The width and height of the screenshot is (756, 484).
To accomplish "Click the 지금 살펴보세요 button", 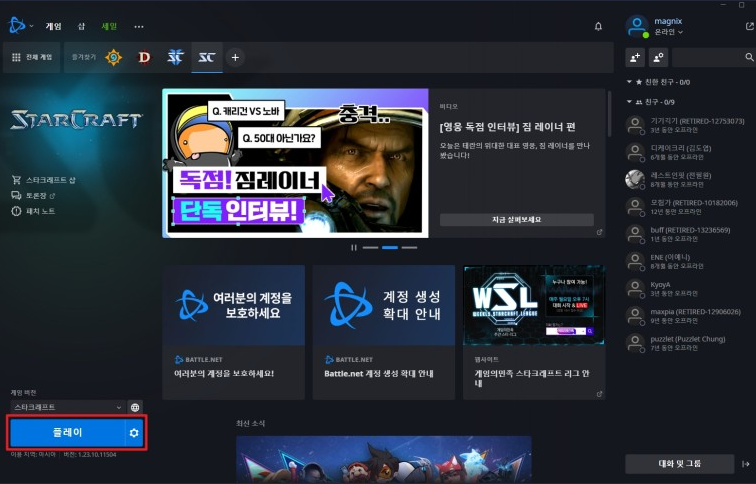I will click(516, 219).
